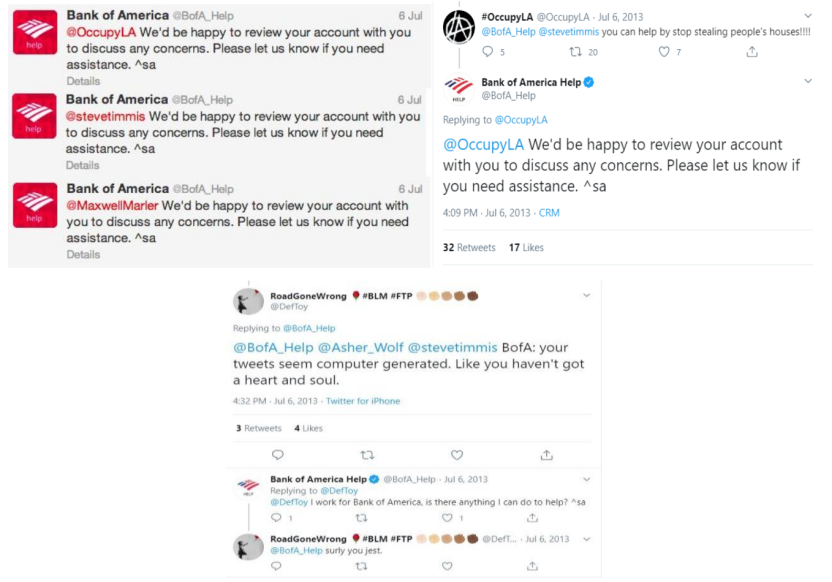Click reply icon under the 'heart and soul' tweet
Screen dimensions: 832x582
278,455
